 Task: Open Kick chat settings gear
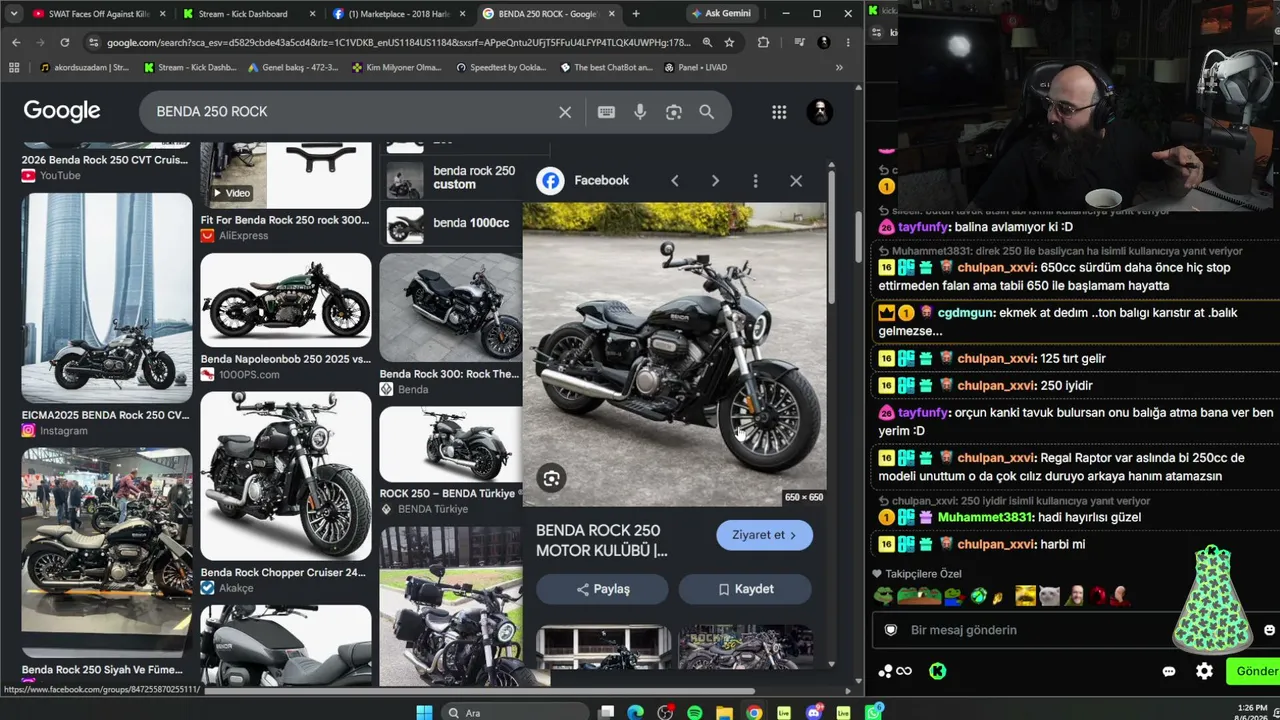point(1204,671)
